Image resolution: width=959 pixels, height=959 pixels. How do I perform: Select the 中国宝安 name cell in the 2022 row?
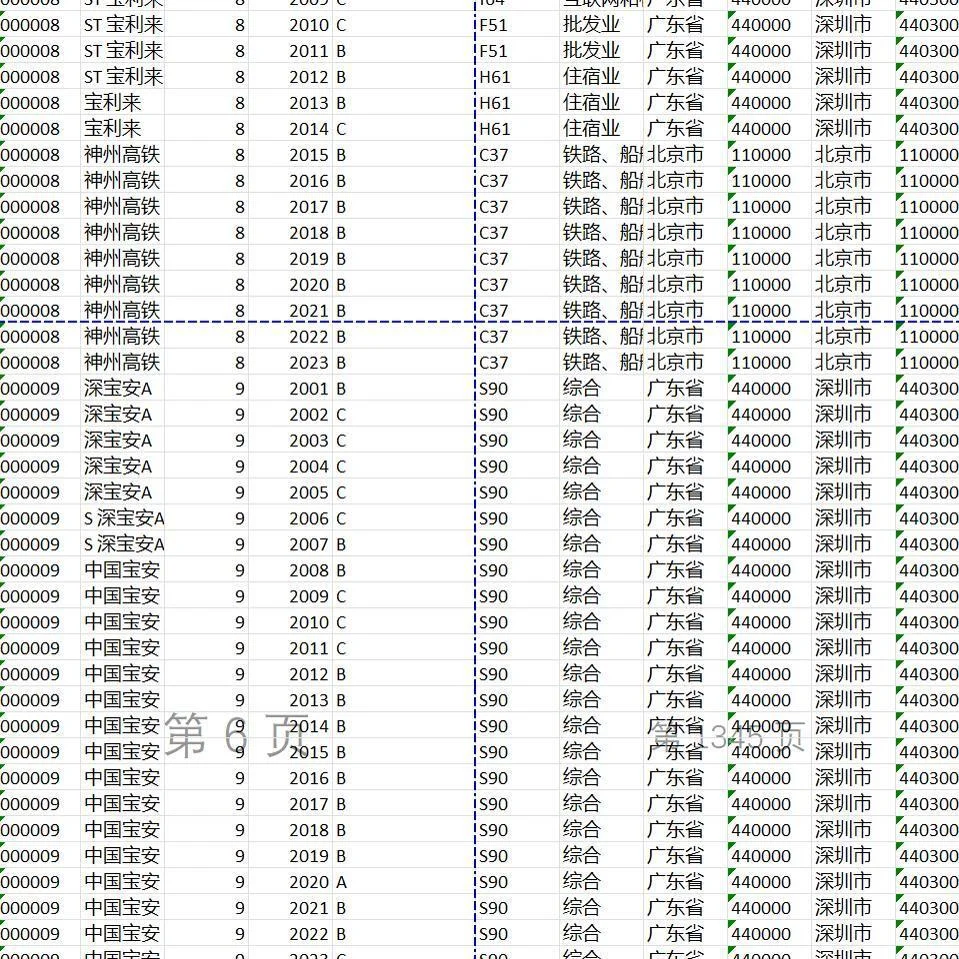coord(122,934)
